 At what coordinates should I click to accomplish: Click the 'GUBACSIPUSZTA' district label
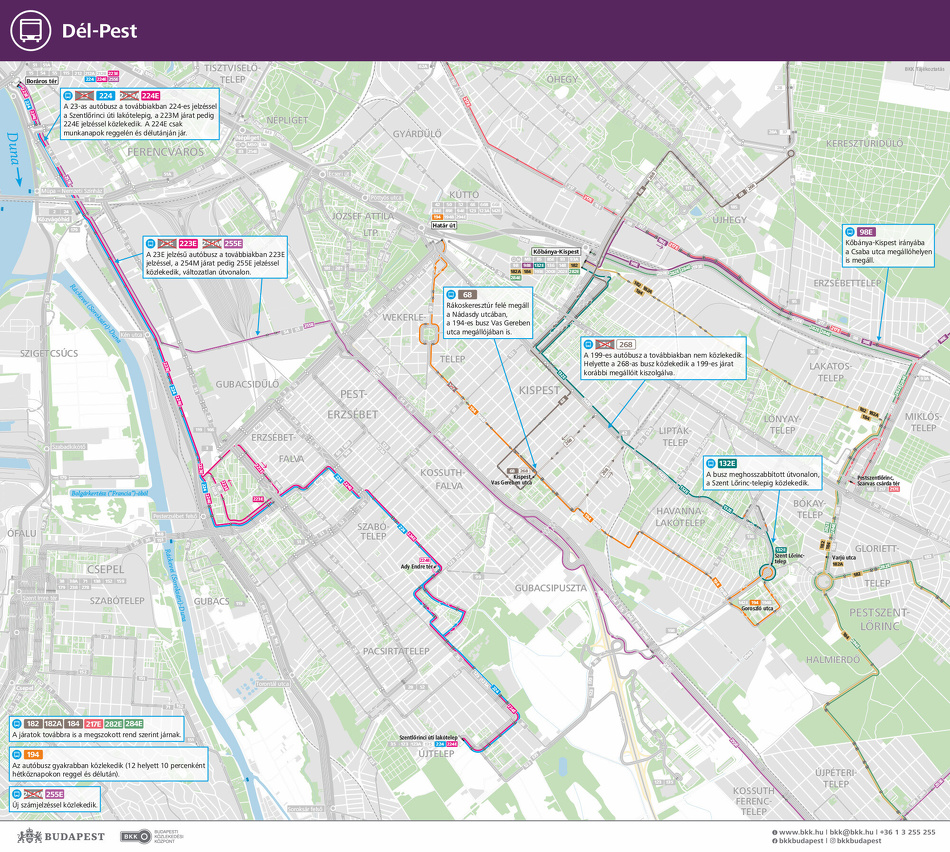coord(551,588)
